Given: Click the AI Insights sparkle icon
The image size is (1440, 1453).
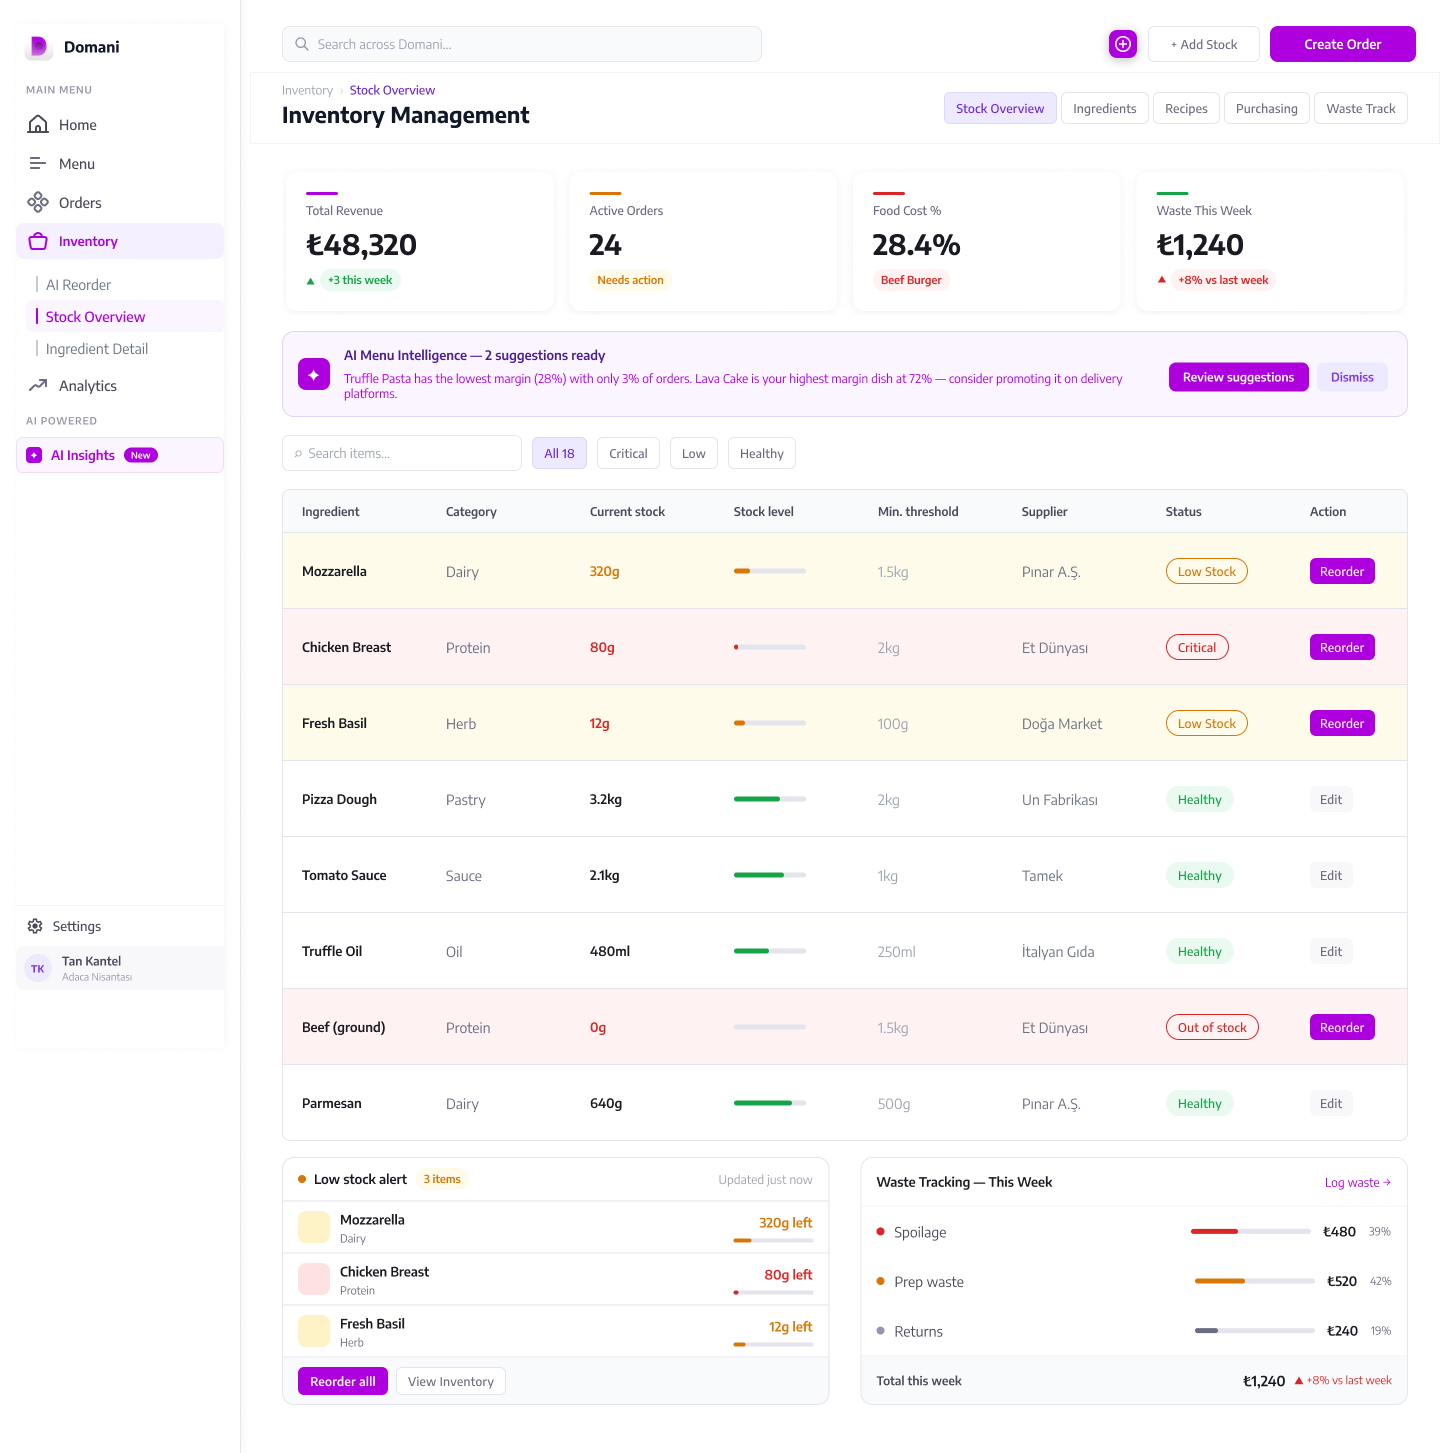Looking at the screenshot, I should tap(34, 455).
